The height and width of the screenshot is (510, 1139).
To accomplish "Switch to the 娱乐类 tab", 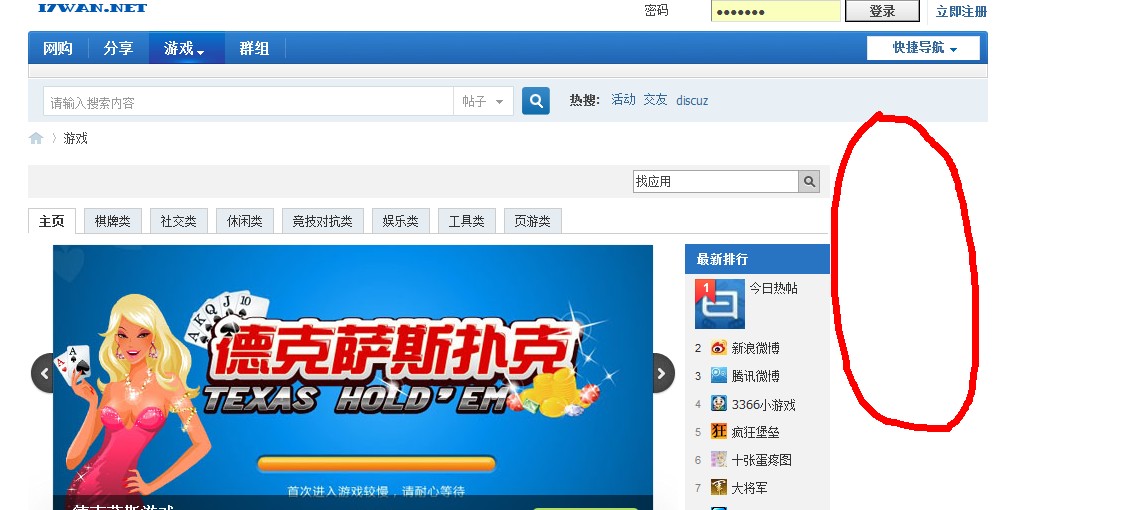I will (x=401, y=222).
